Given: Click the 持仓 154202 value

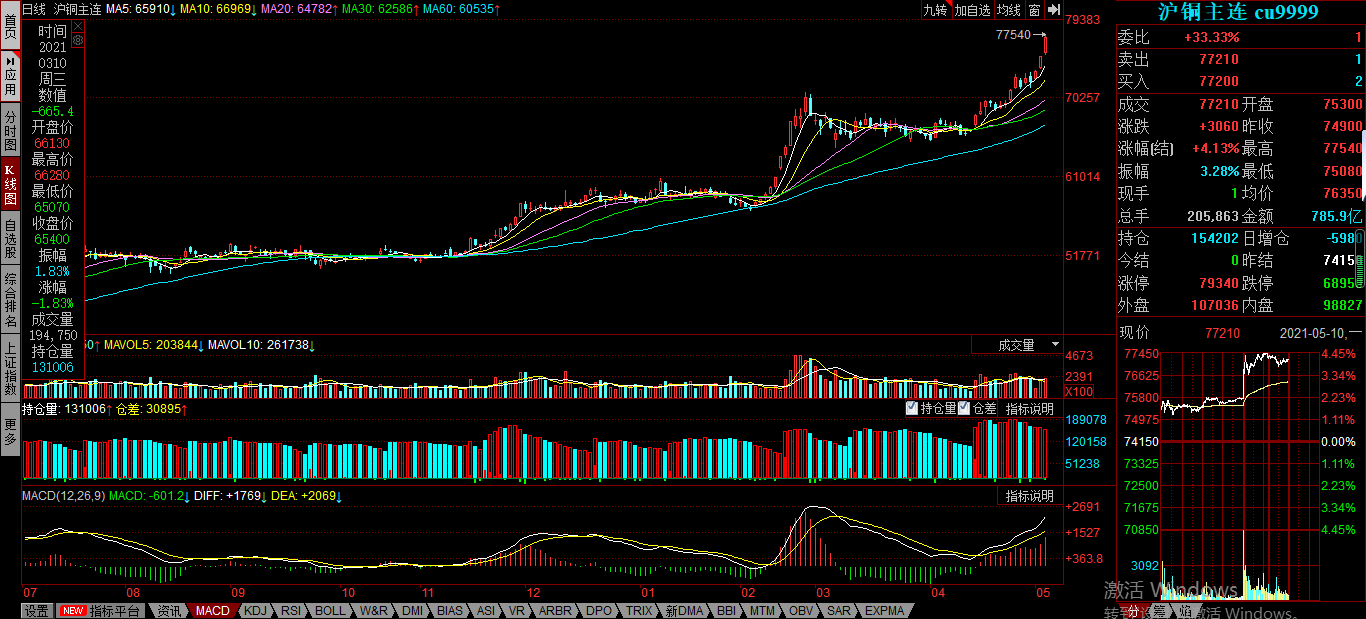Looking at the screenshot, I should [x=1215, y=238].
